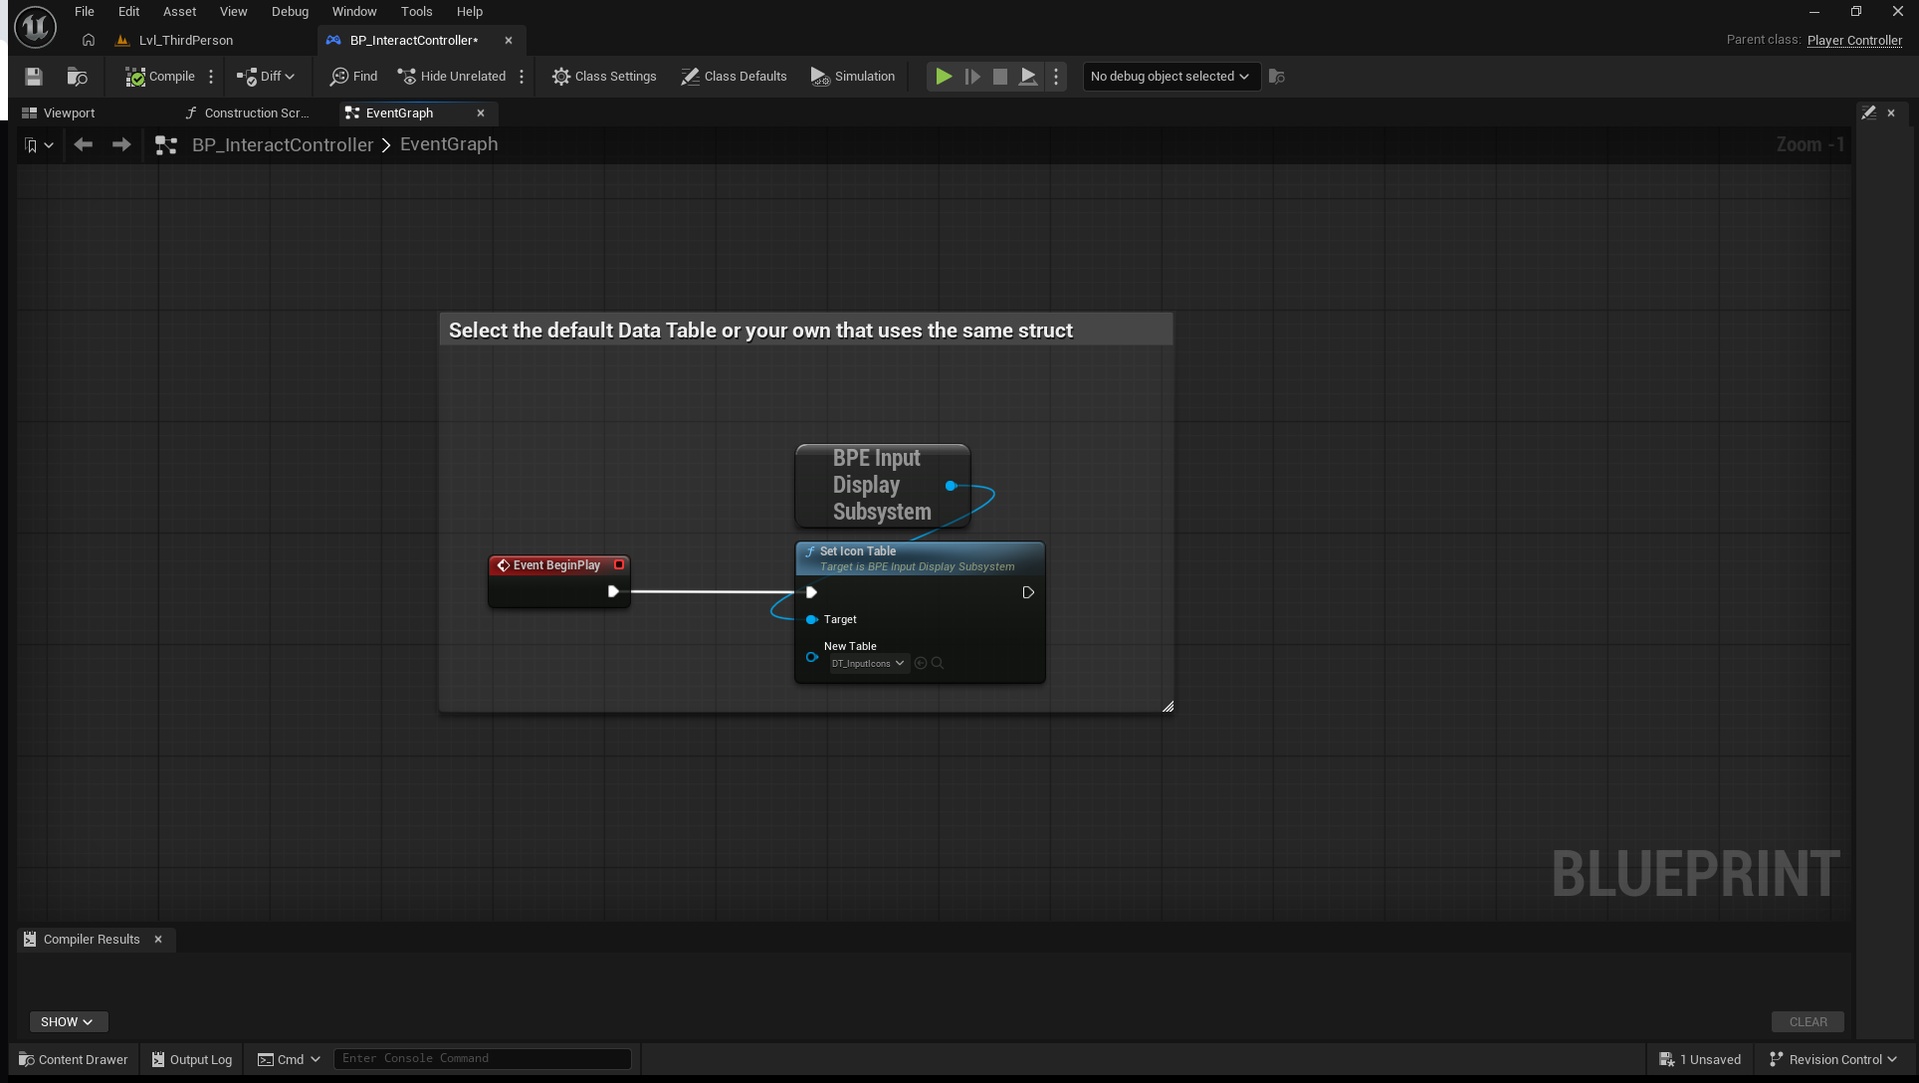Close BP_InteractController asset tab
The width and height of the screenshot is (1919, 1083).
(x=508, y=40)
